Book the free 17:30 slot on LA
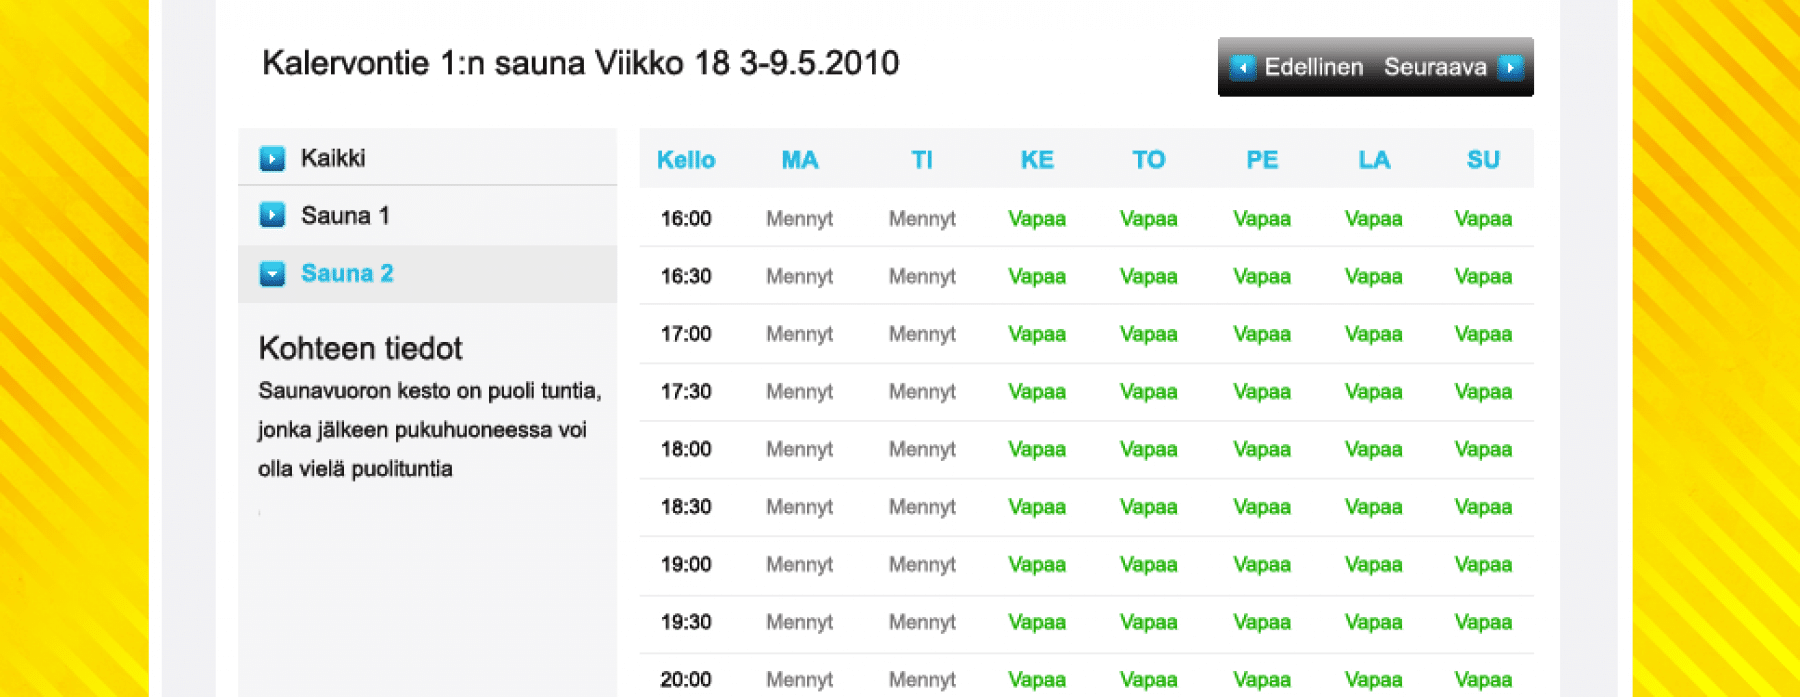The image size is (1800, 697). [1373, 392]
